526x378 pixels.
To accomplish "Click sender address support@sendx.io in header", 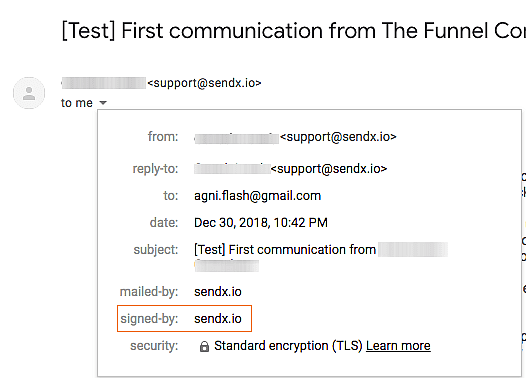I will coord(204,83).
